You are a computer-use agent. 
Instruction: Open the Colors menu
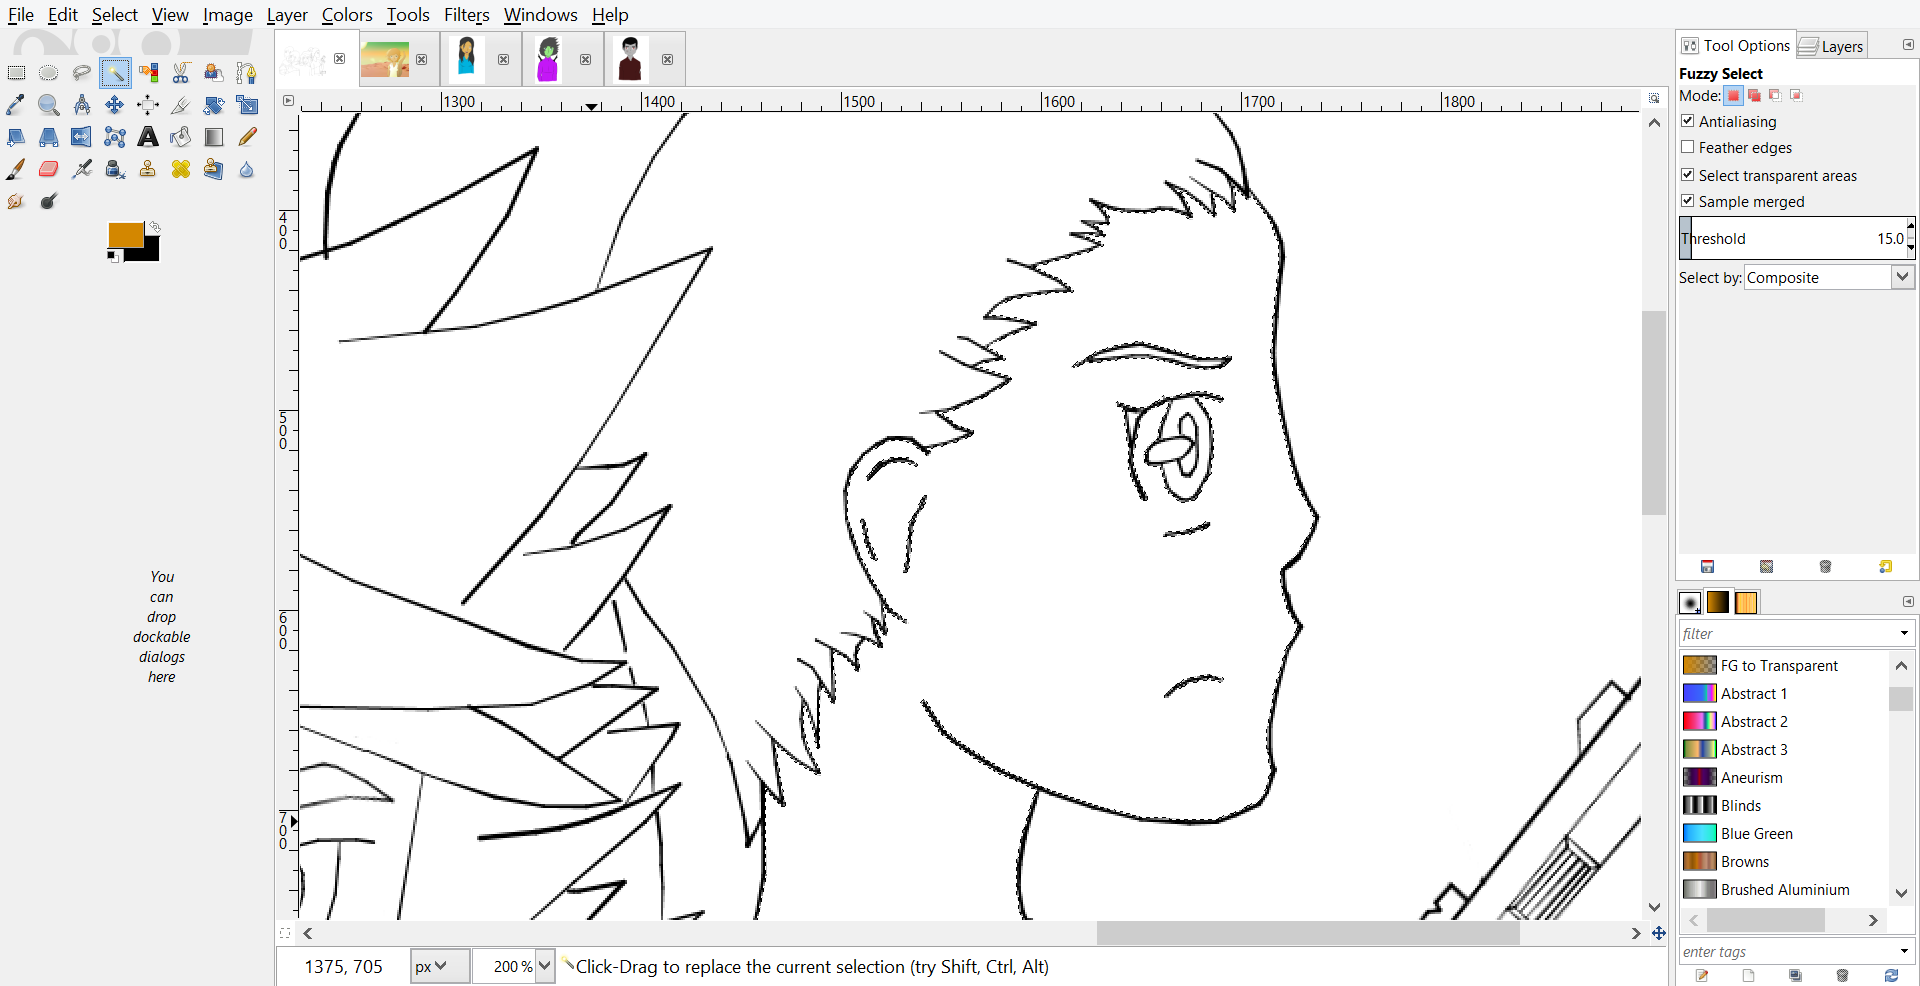click(347, 15)
